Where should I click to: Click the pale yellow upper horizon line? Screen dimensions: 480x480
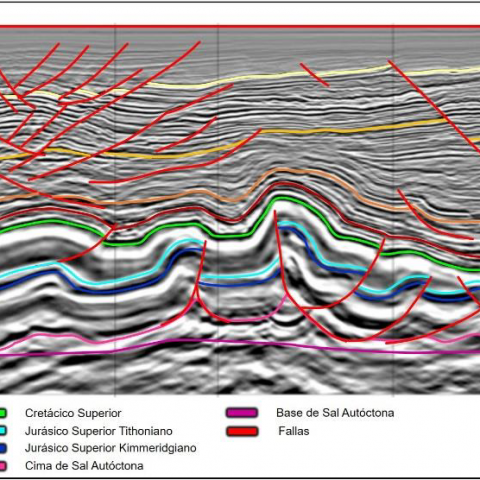[267, 77]
